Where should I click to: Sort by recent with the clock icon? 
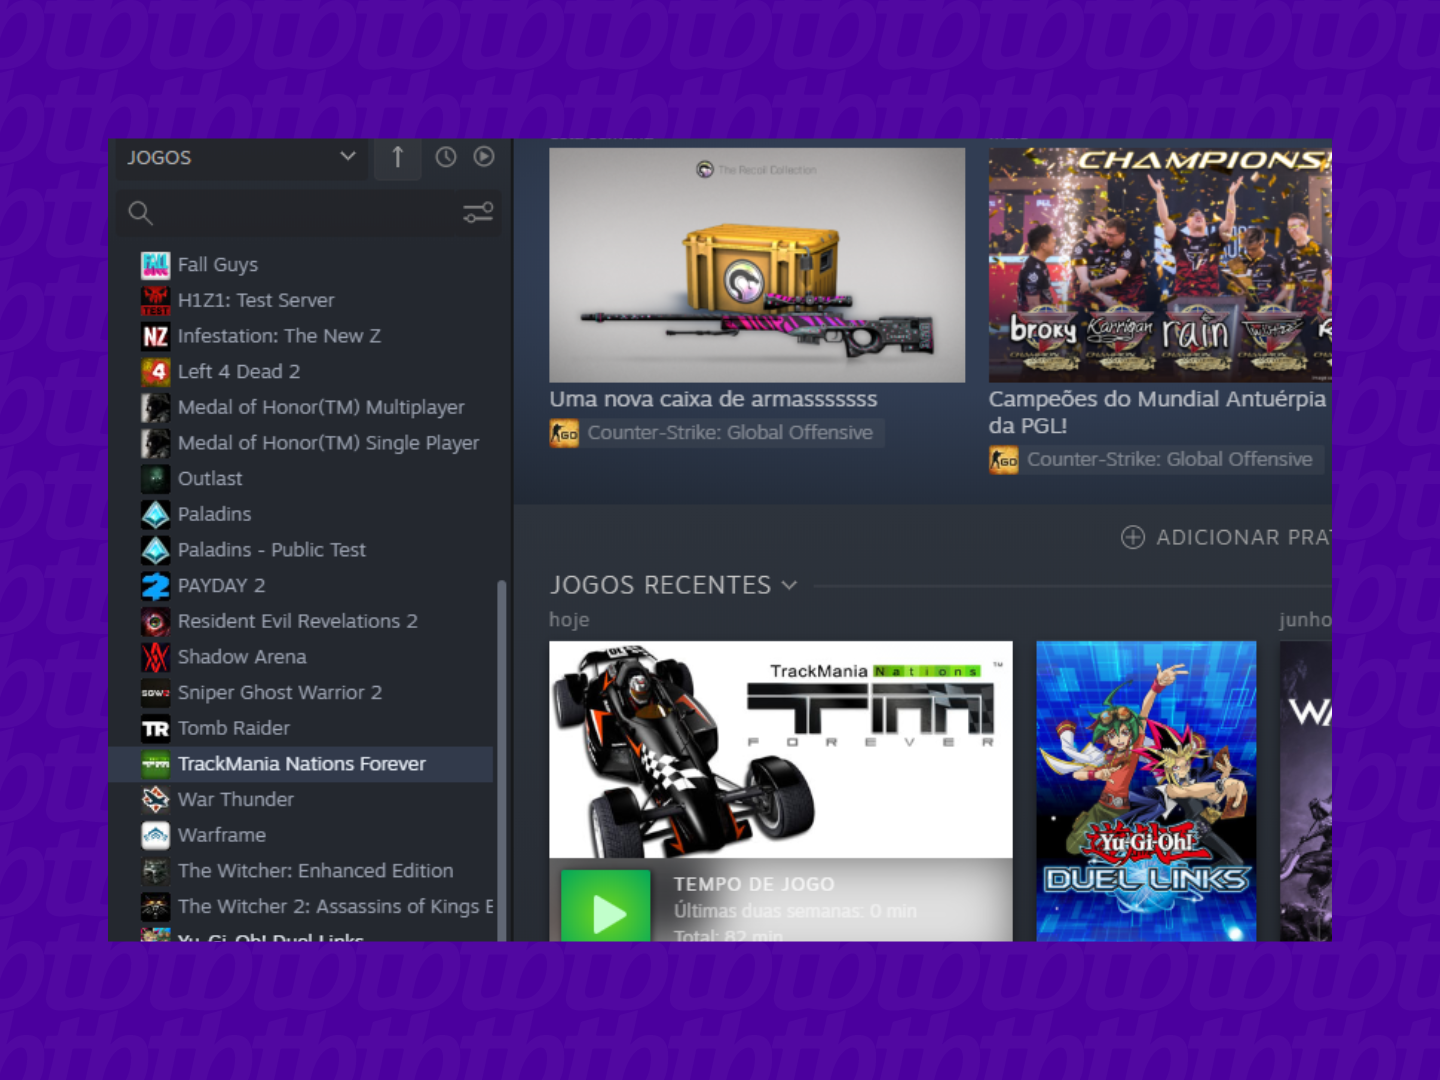[x=446, y=157]
